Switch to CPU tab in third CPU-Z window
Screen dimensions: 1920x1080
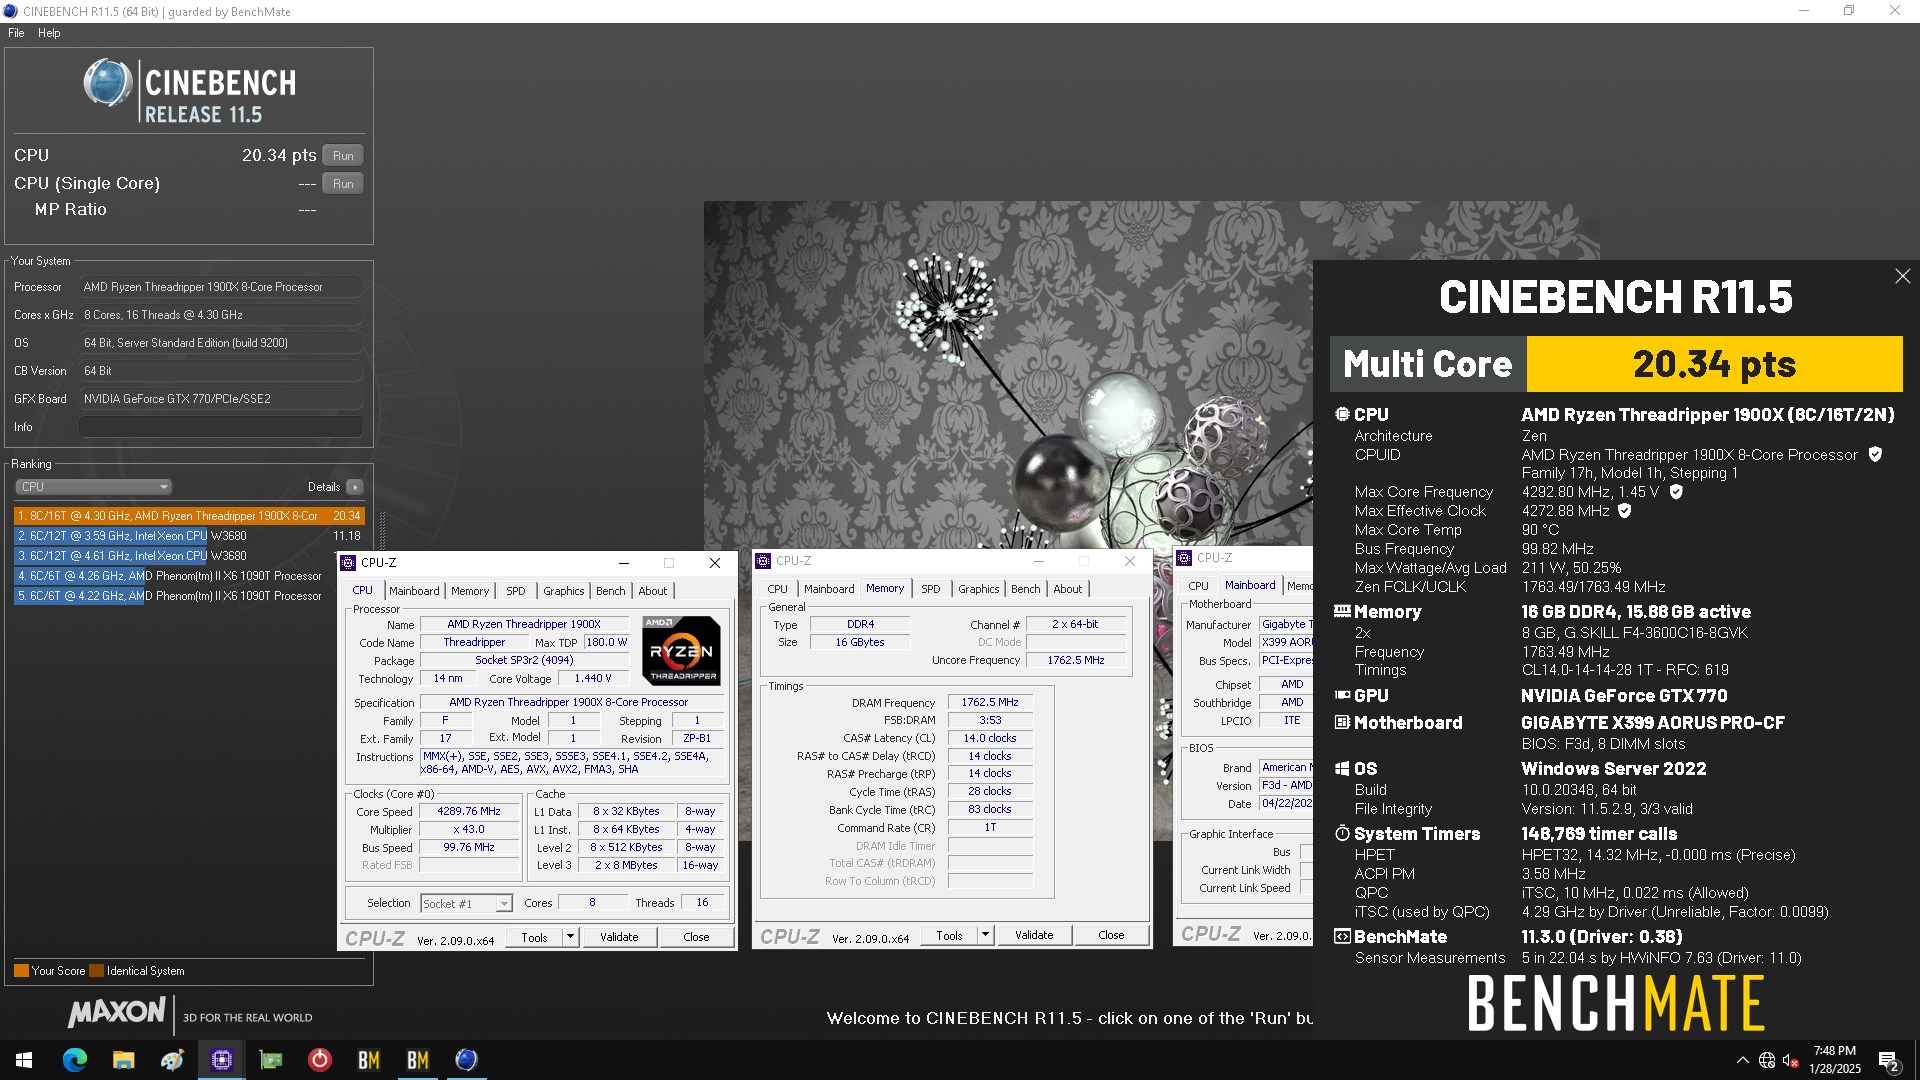(1198, 586)
